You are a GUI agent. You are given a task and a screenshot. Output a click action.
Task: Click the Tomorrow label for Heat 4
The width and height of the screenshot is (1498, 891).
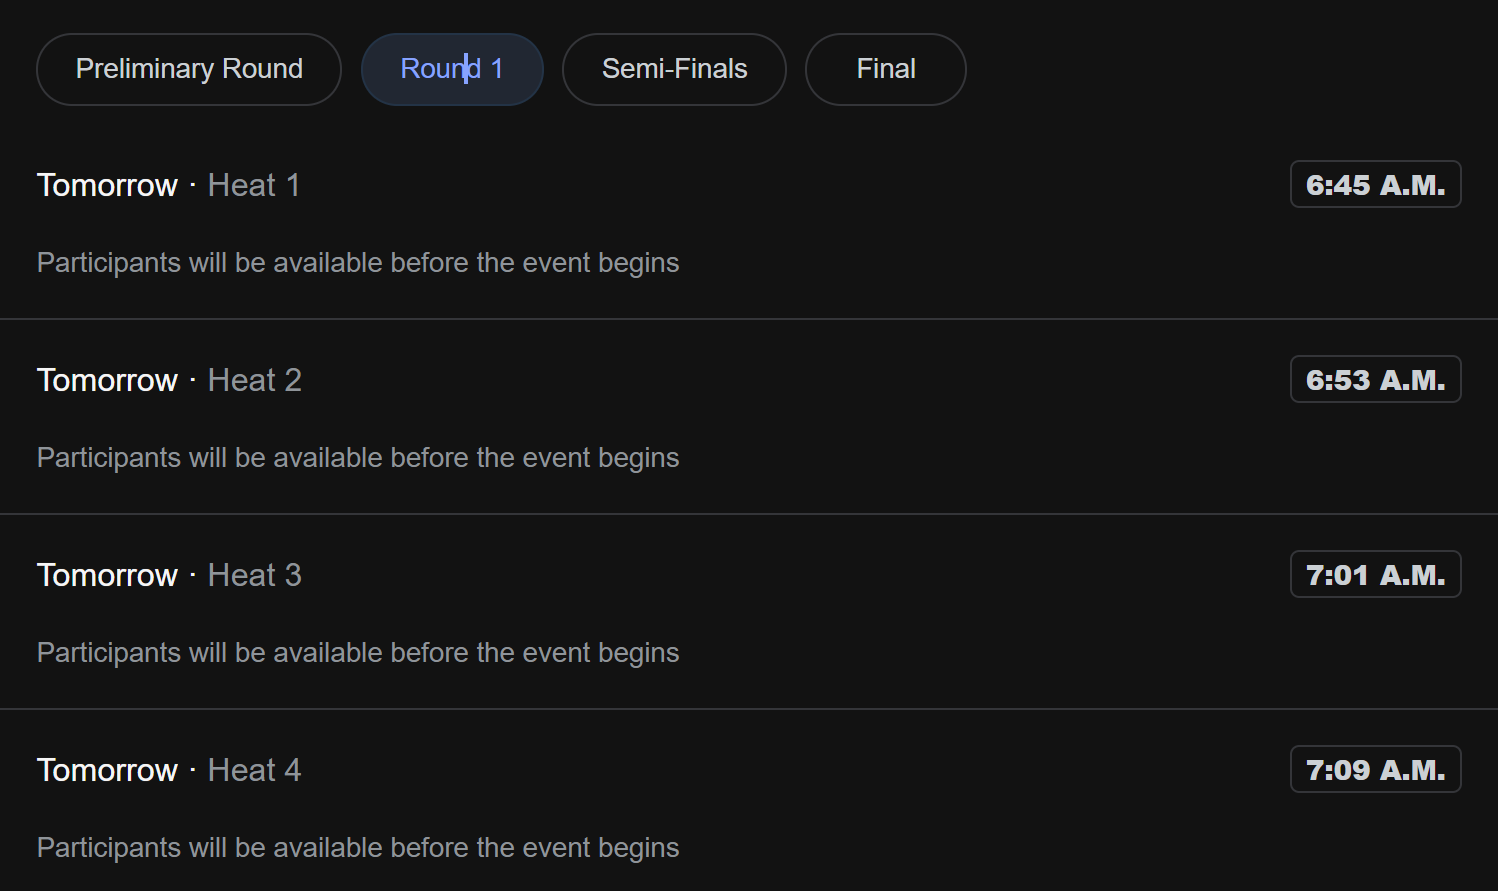(x=107, y=770)
